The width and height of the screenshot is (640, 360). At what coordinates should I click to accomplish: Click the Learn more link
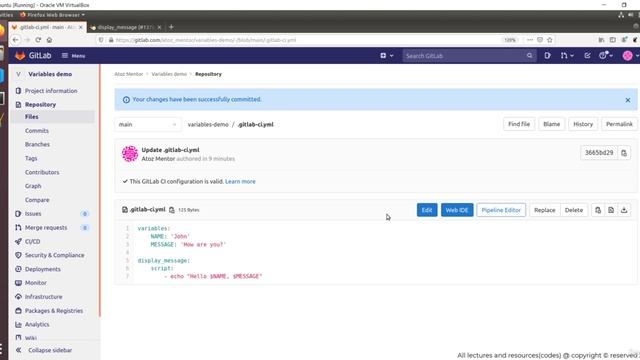tap(240, 182)
